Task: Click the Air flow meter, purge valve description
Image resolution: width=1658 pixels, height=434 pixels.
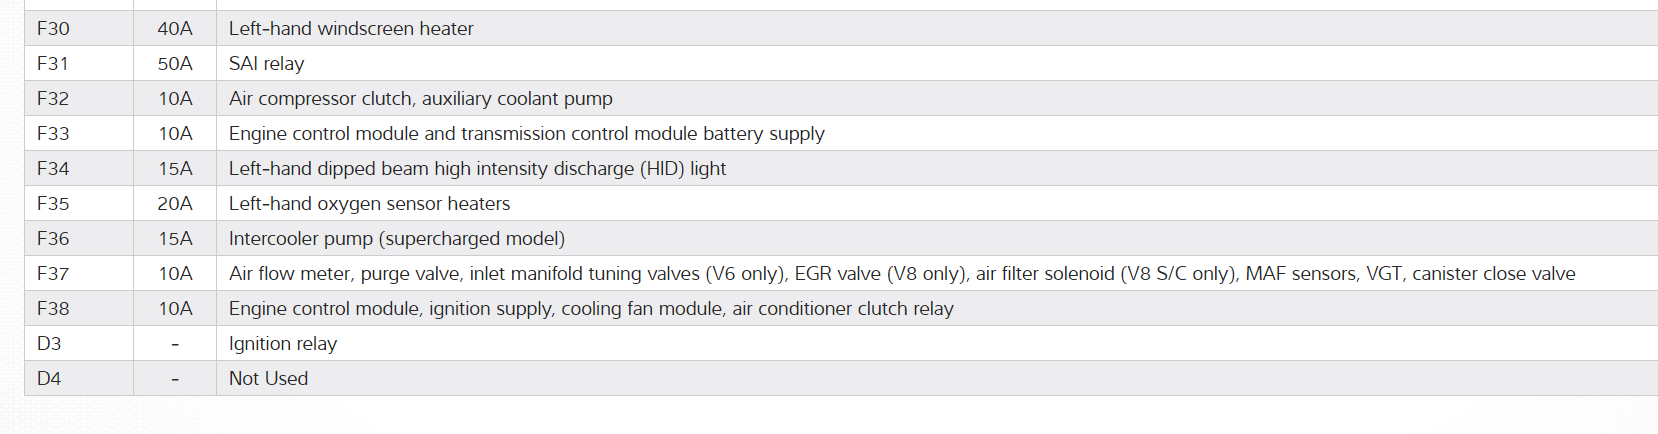Action: pos(901,274)
